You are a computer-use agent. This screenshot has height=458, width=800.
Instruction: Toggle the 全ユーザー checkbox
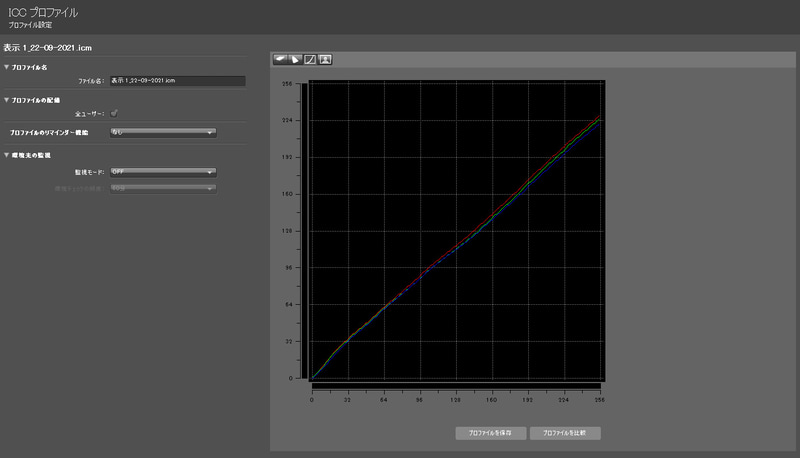click(x=114, y=113)
